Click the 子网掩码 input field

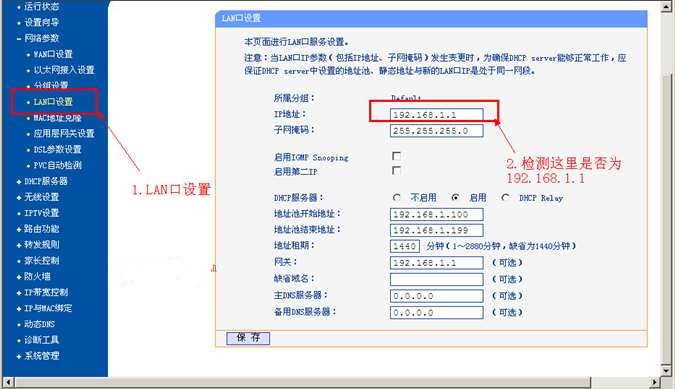pyautogui.click(x=437, y=131)
